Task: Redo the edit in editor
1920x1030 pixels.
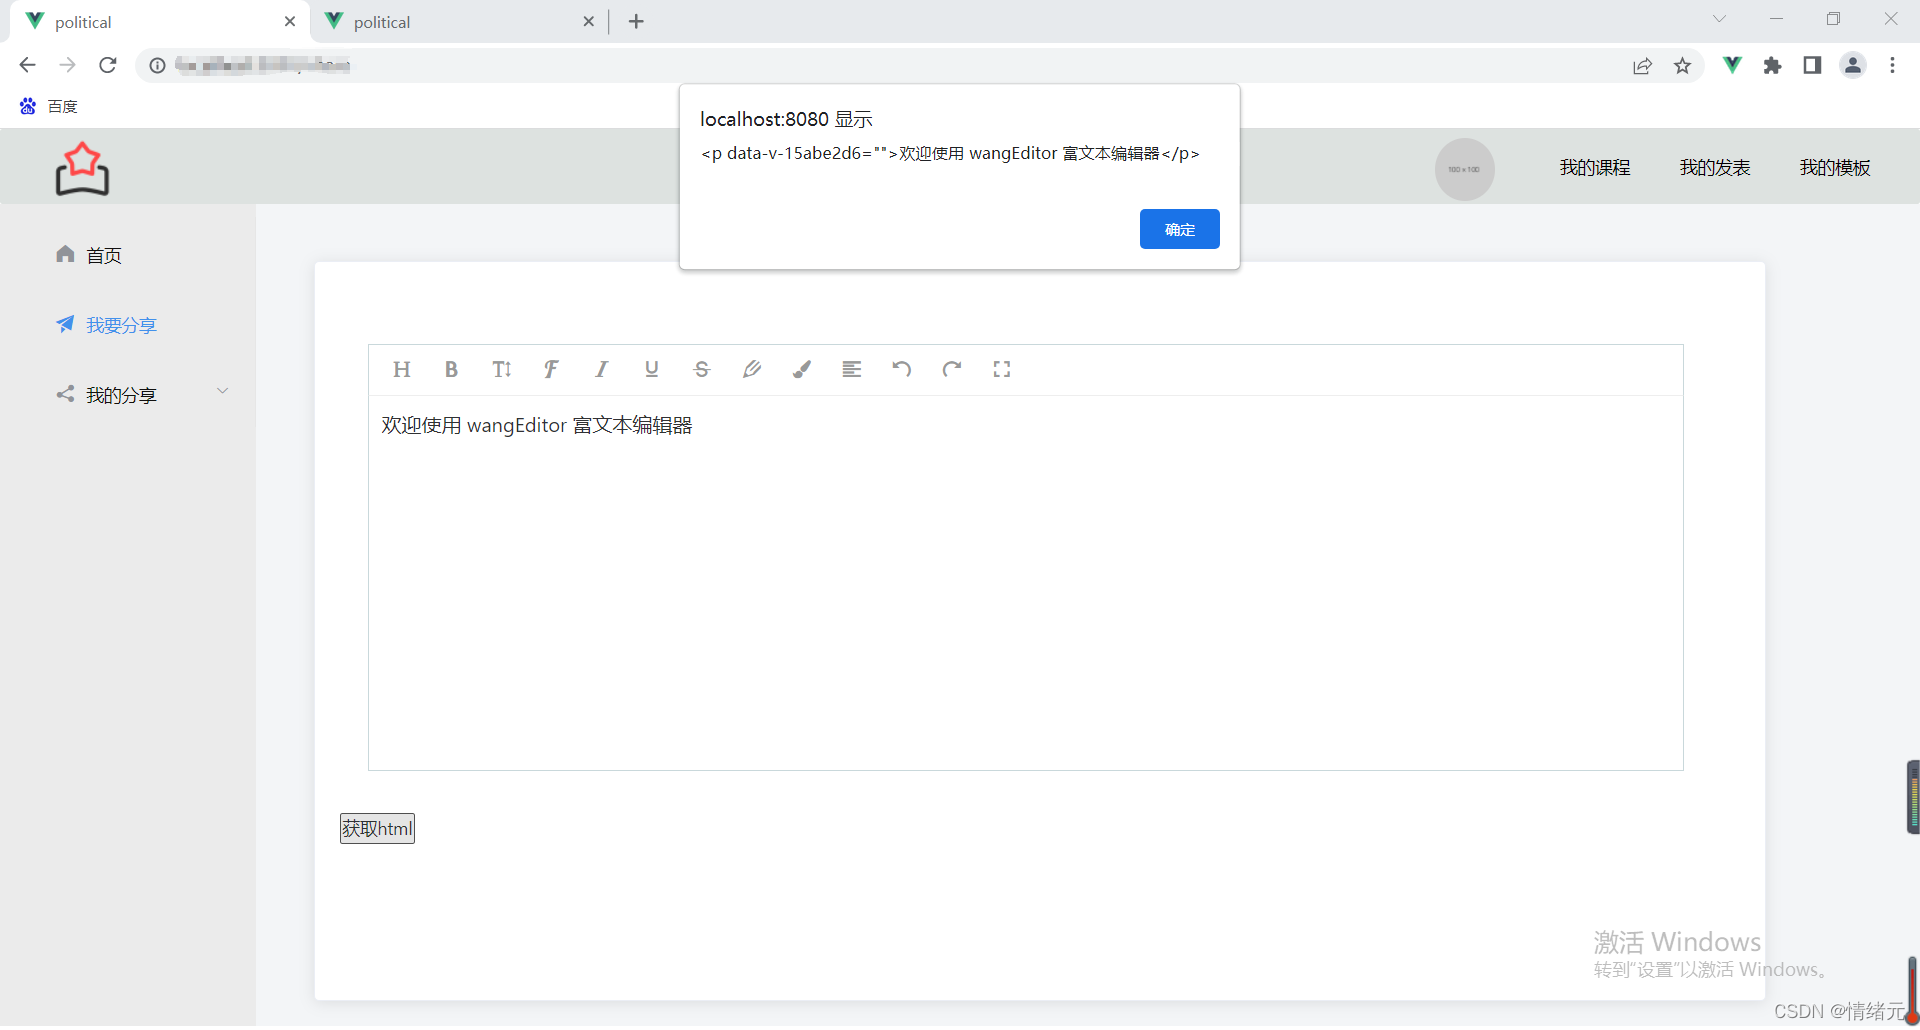Action: tap(952, 370)
